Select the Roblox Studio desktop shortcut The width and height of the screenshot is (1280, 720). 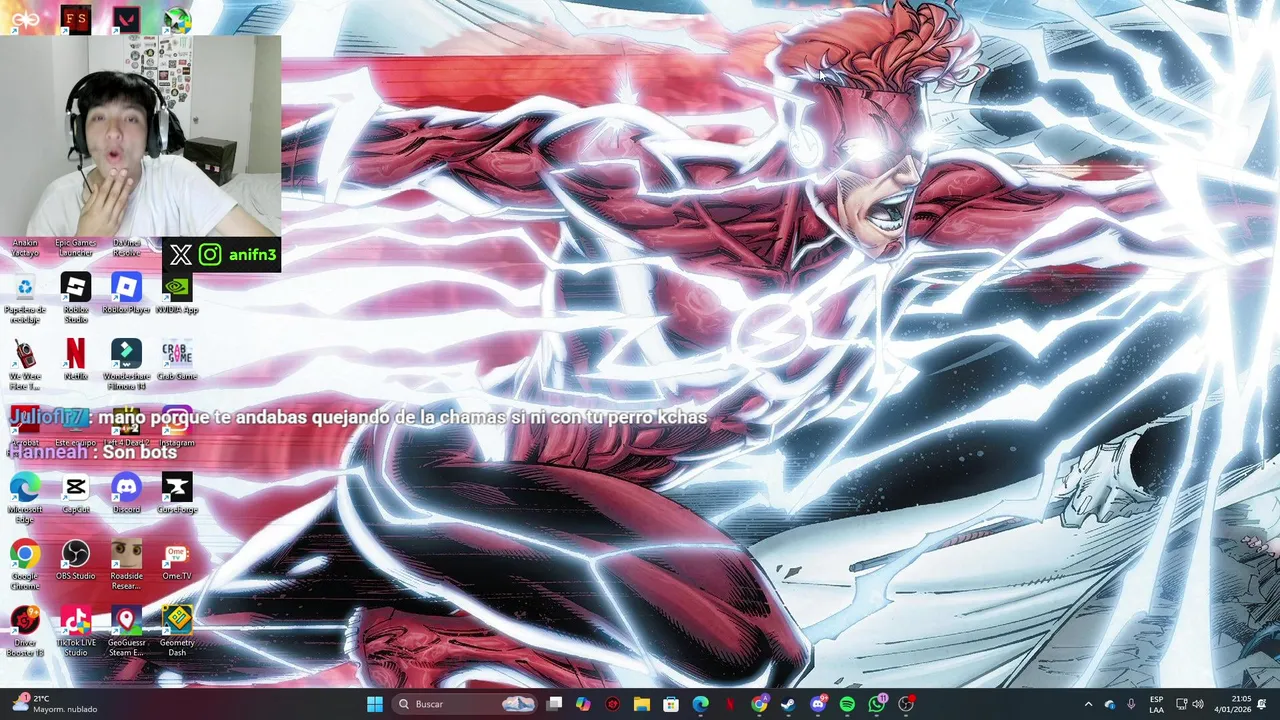(76, 297)
